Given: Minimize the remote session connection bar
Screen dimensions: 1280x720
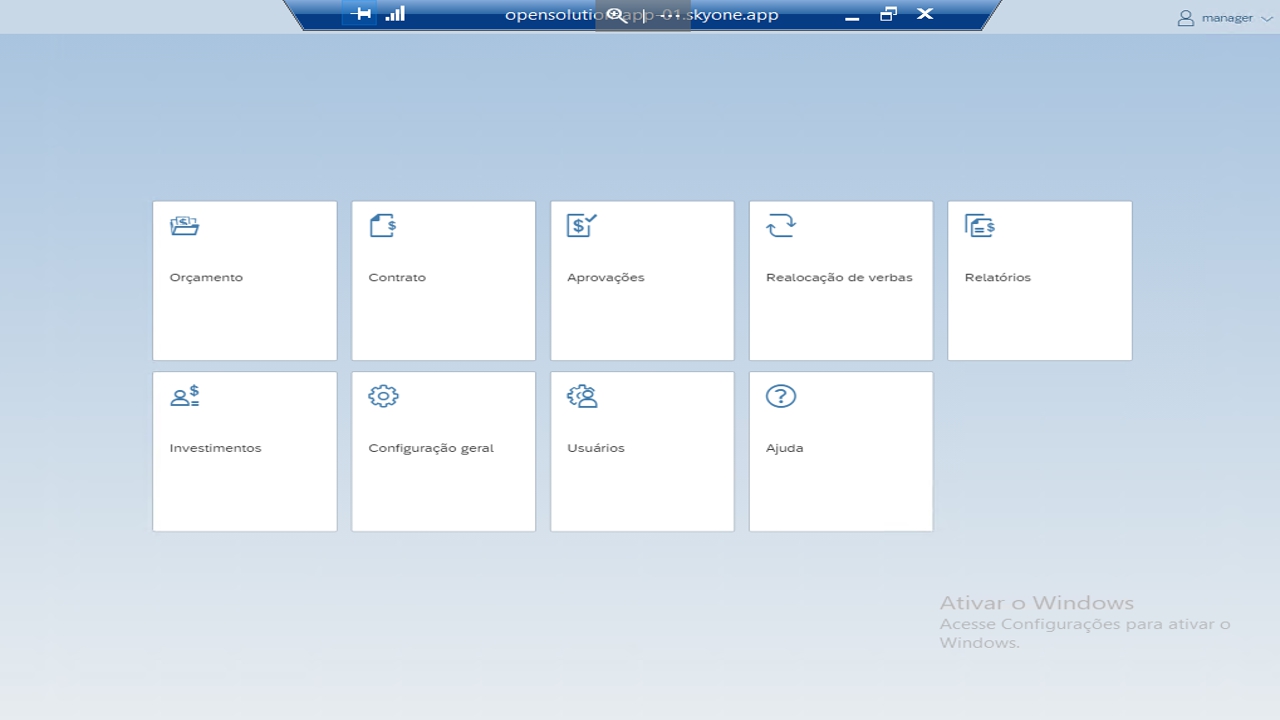Looking at the screenshot, I should [852, 16].
